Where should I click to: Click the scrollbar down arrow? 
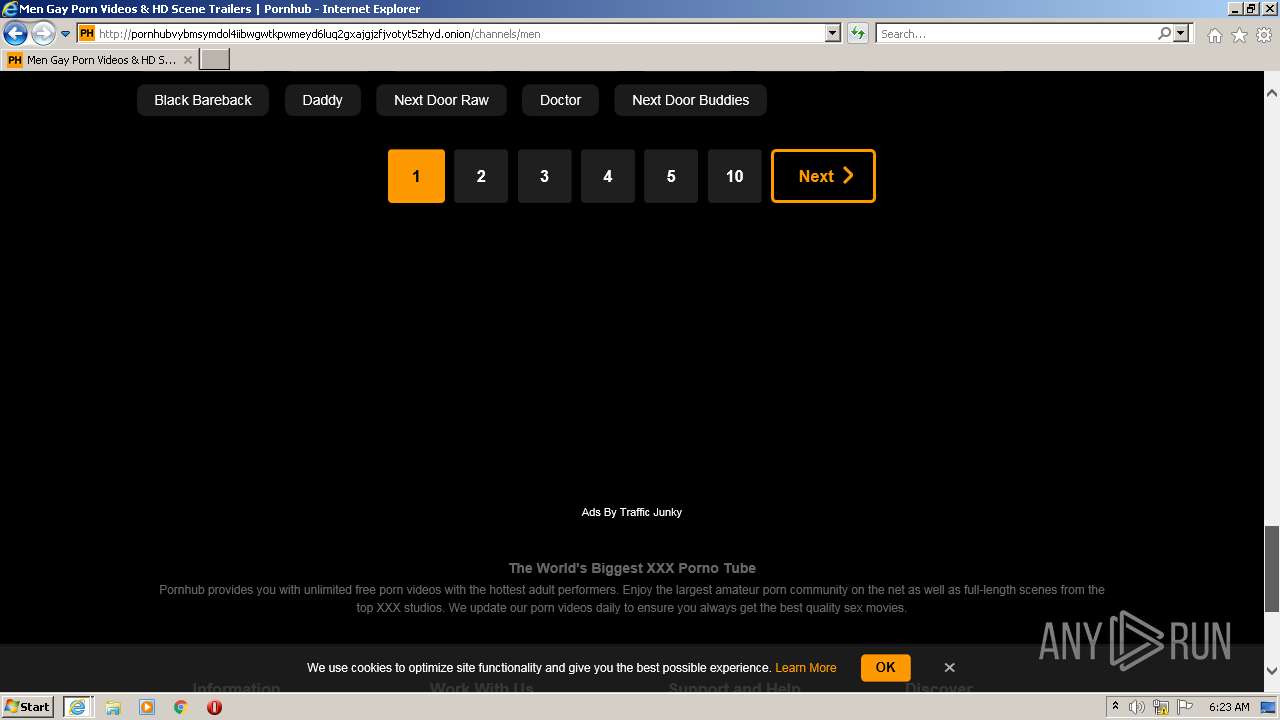click(x=1272, y=671)
